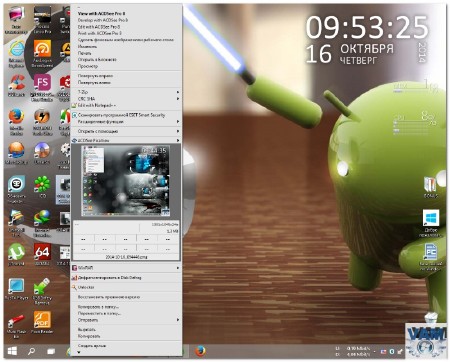Expand the Открыть с помощью submenu
Screen dimensions: 450x362
tap(126, 131)
